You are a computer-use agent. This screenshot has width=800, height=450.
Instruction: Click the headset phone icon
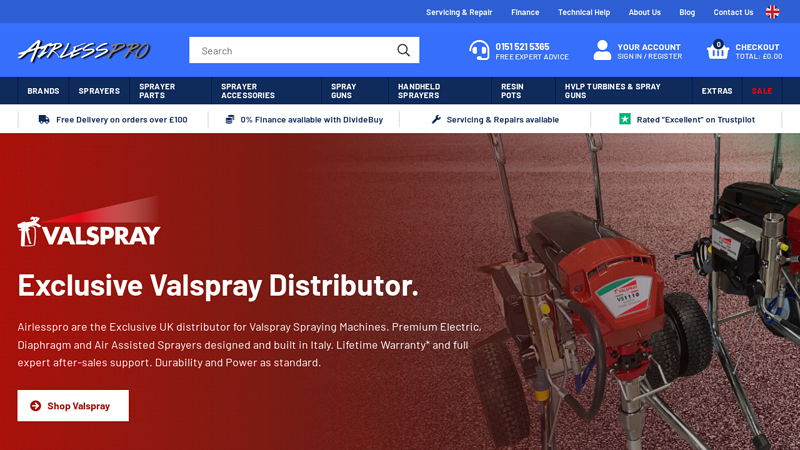tap(479, 50)
